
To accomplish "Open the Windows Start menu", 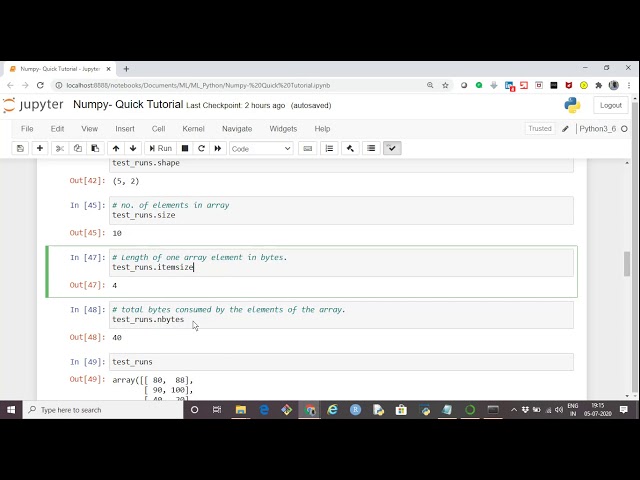I will pyautogui.click(x=11, y=410).
